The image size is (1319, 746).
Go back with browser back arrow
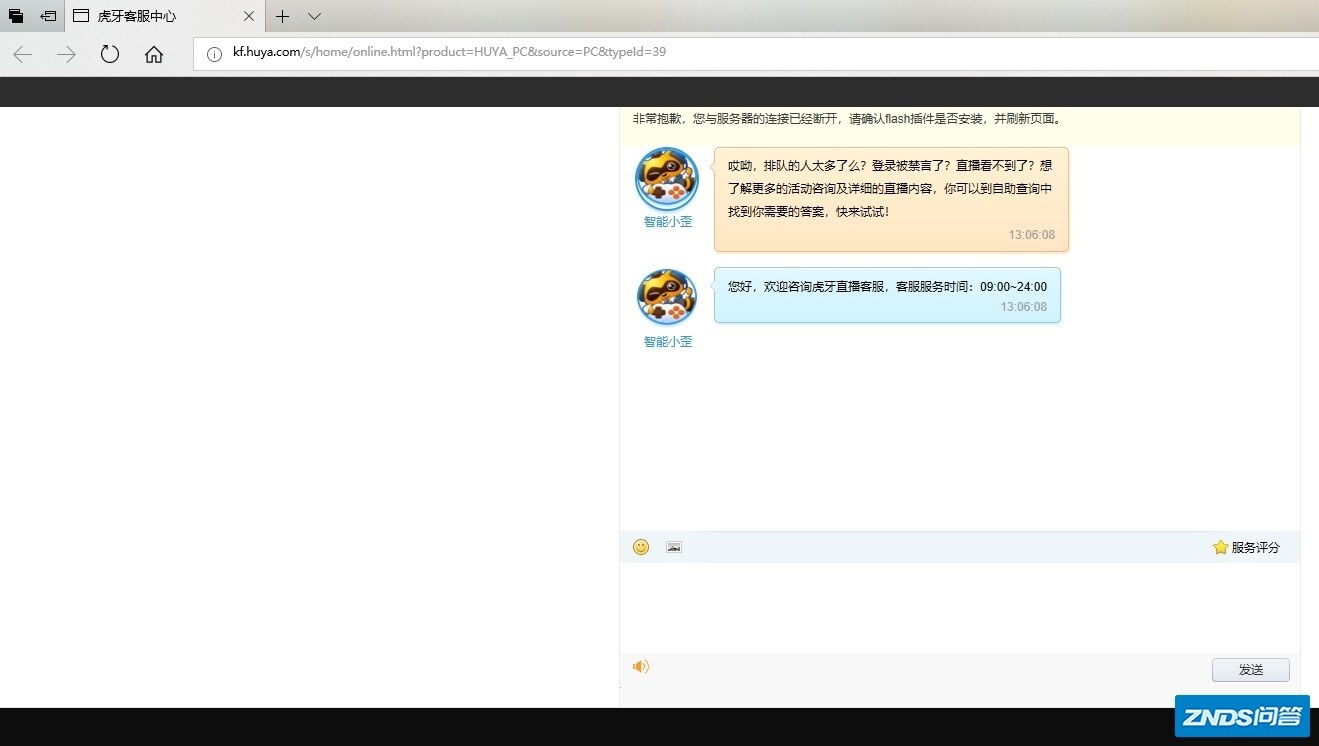[22, 54]
